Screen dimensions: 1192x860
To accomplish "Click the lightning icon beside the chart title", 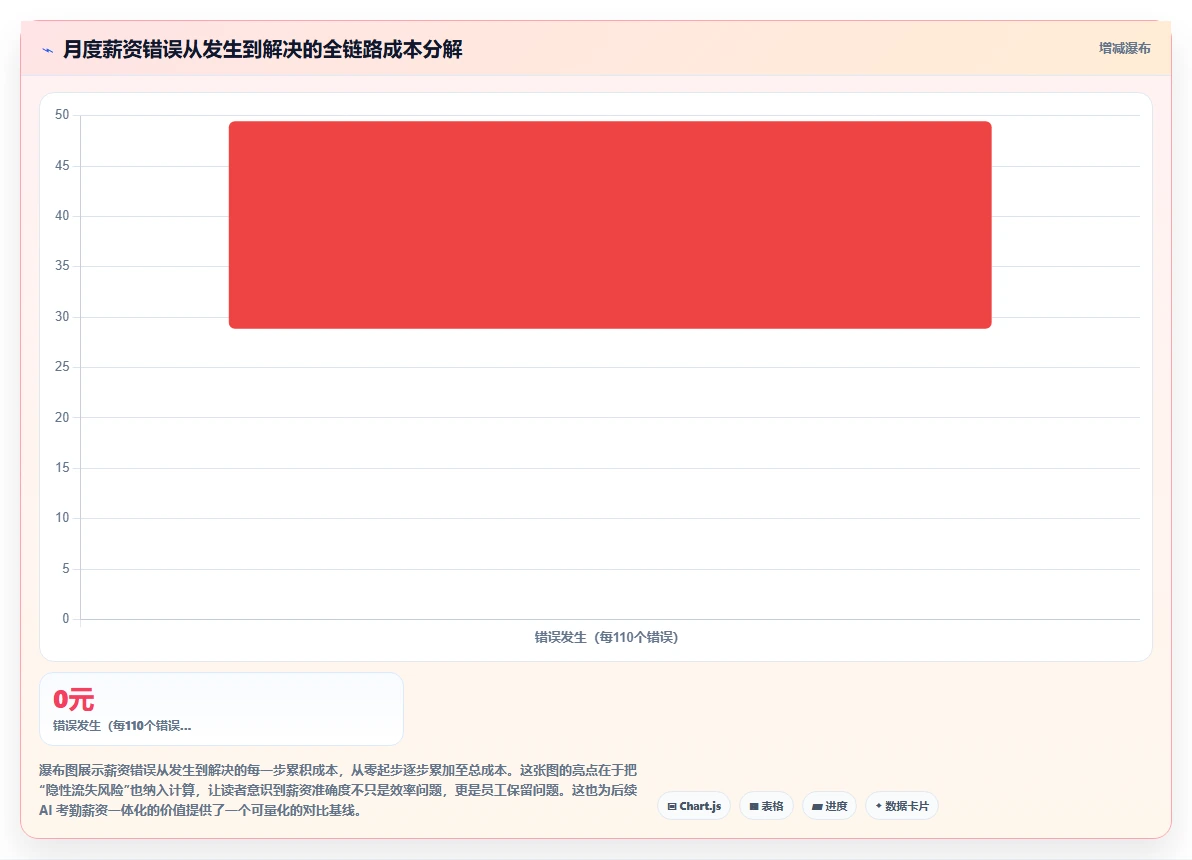I will coord(48,50).
